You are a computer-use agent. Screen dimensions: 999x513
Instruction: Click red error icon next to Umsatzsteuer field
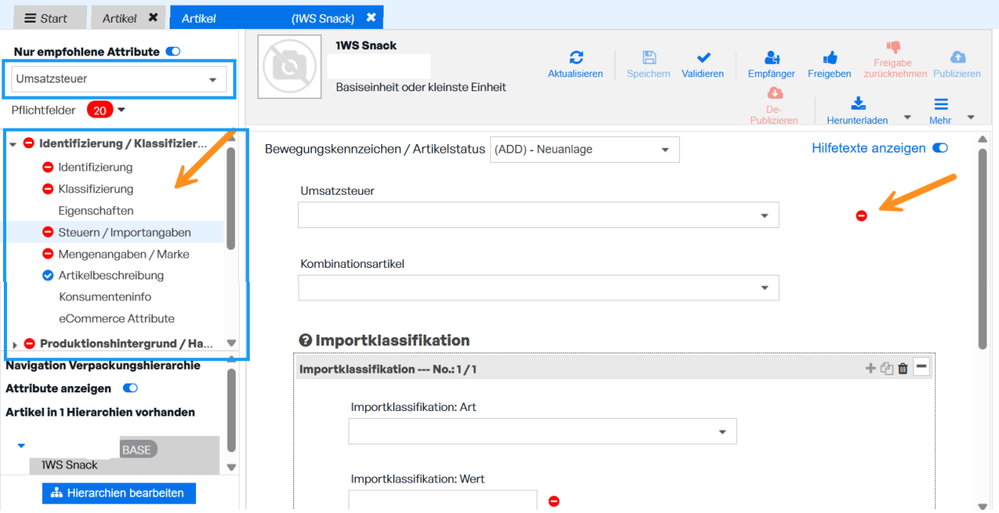[x=861, y=216]
